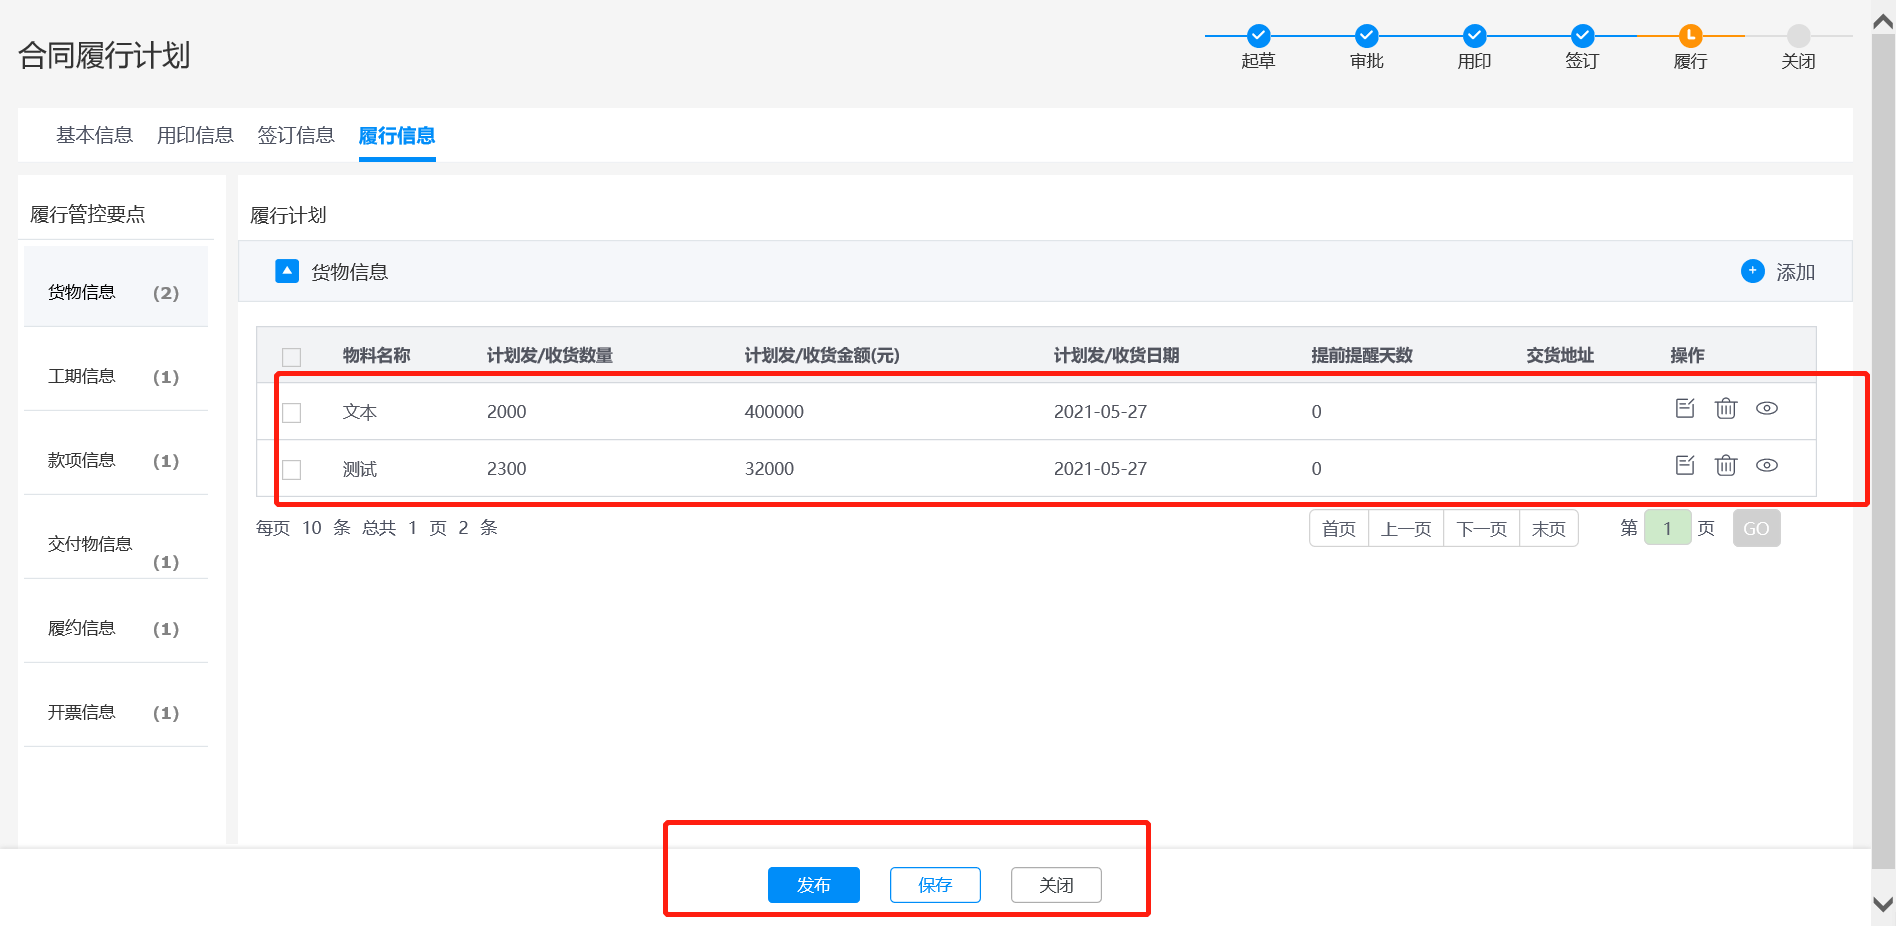Check the select-all checkbox in table header
Image resolution: width=1896 pixels, height=926 pixels.
click(292, 357)
